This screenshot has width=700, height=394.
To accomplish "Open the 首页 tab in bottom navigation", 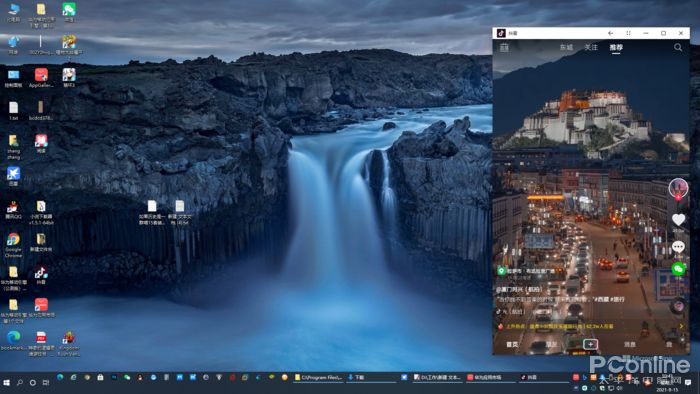I will [512, 344].
